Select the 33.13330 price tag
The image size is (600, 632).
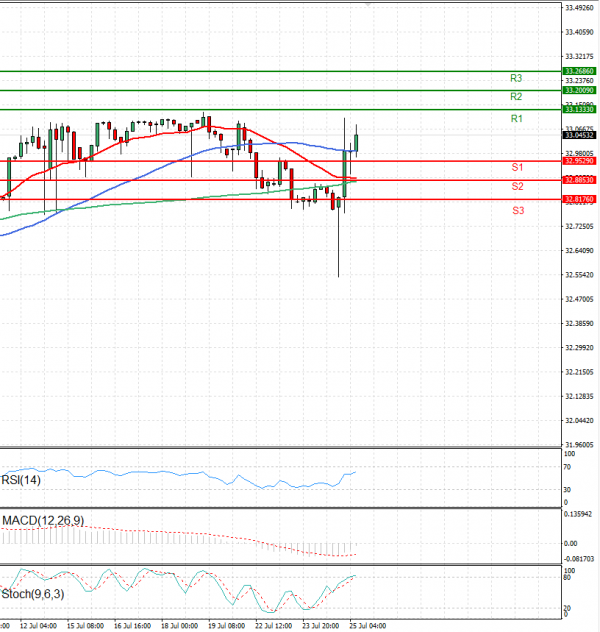pos(579,110)
